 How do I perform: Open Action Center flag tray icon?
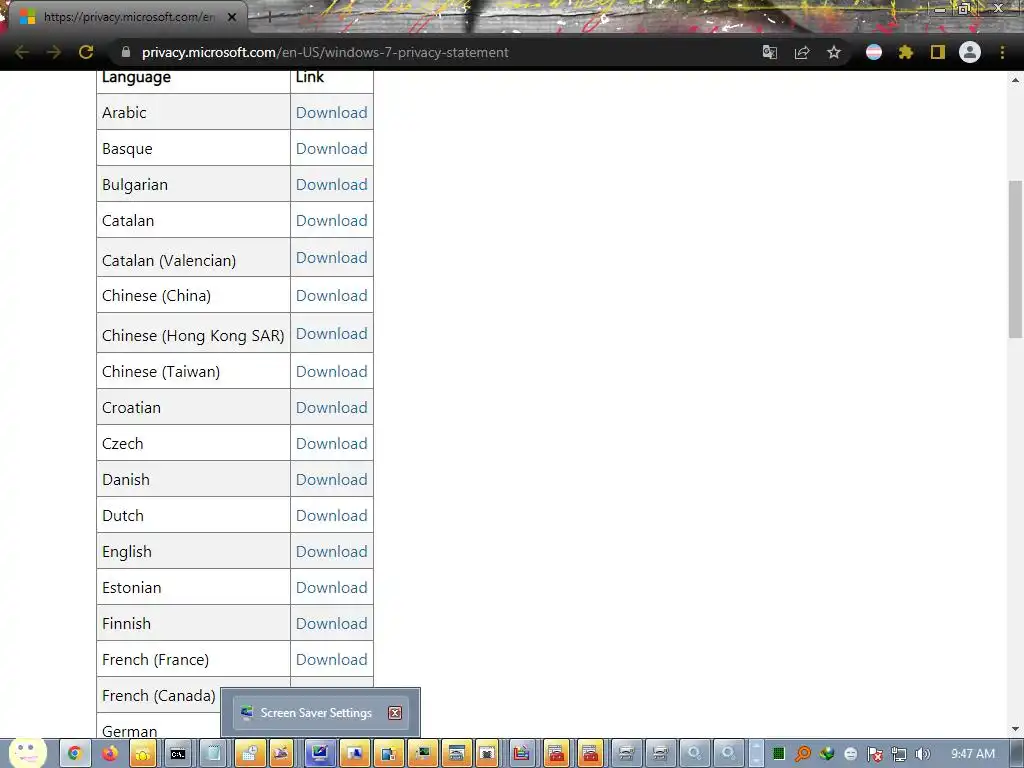point(874,755)
